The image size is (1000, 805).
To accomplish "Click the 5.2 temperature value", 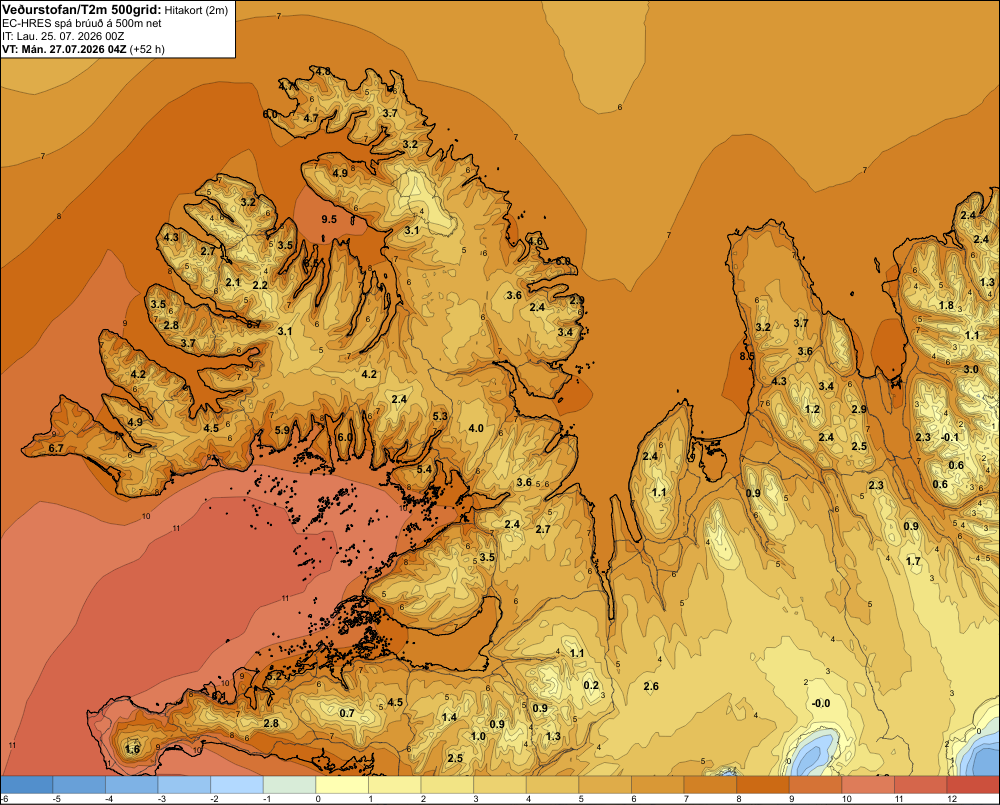I will pyautogui.click(x=274, y=676).
